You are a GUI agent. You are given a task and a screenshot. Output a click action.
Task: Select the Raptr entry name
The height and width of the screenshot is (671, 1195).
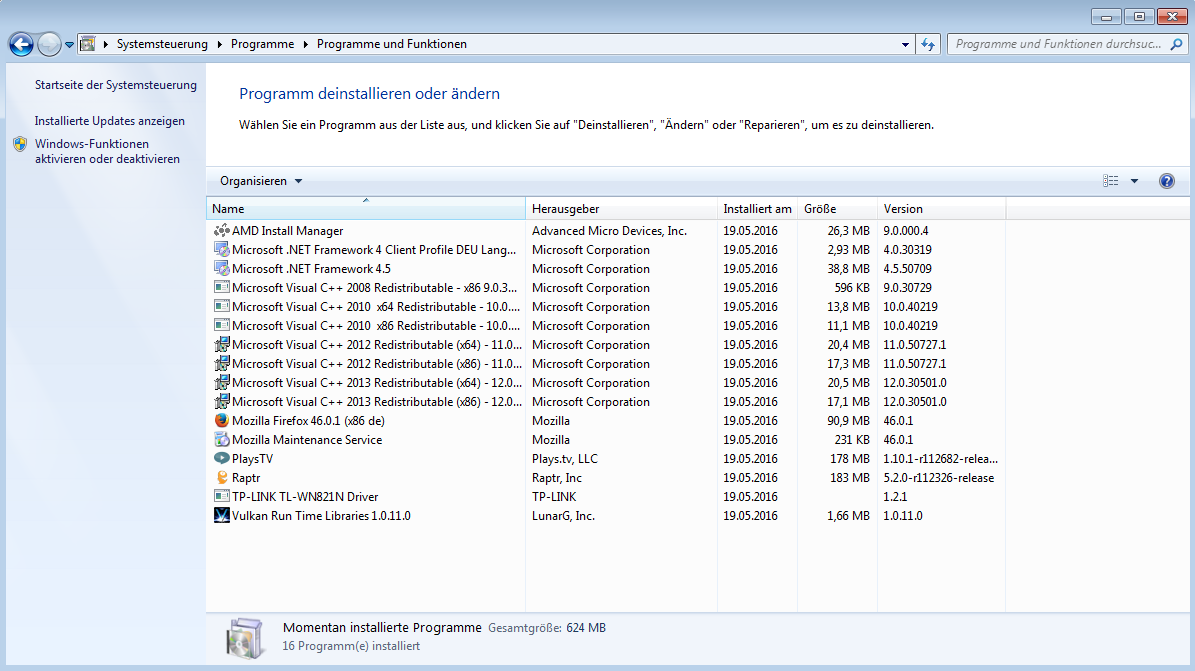246,477
